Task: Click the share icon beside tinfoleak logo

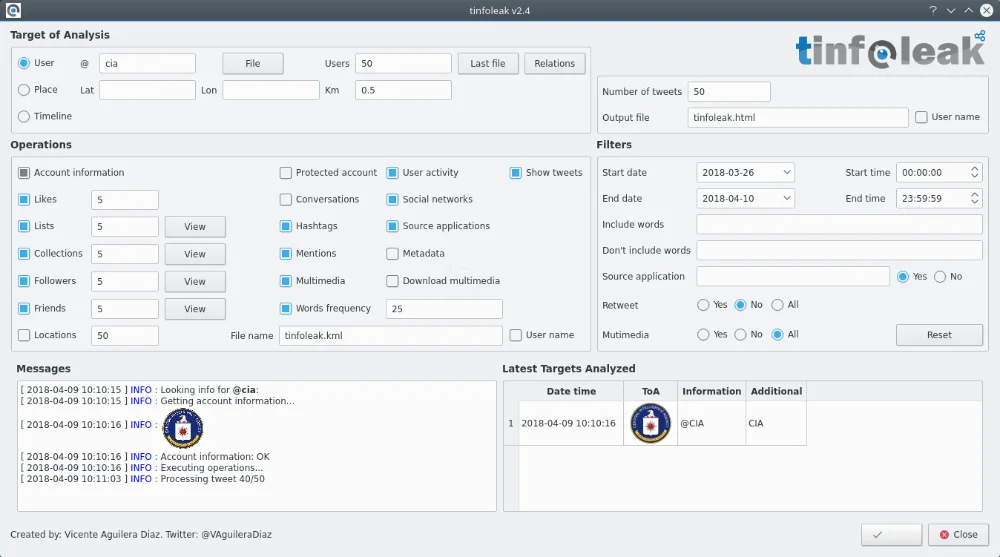Action: (979, 36)
